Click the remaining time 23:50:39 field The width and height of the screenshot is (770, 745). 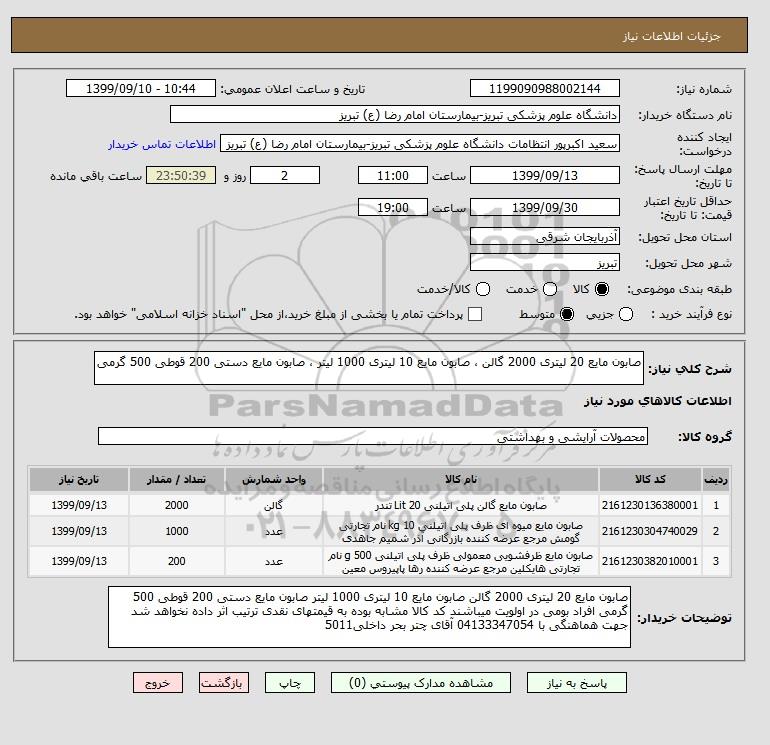[x=181, y=175]
